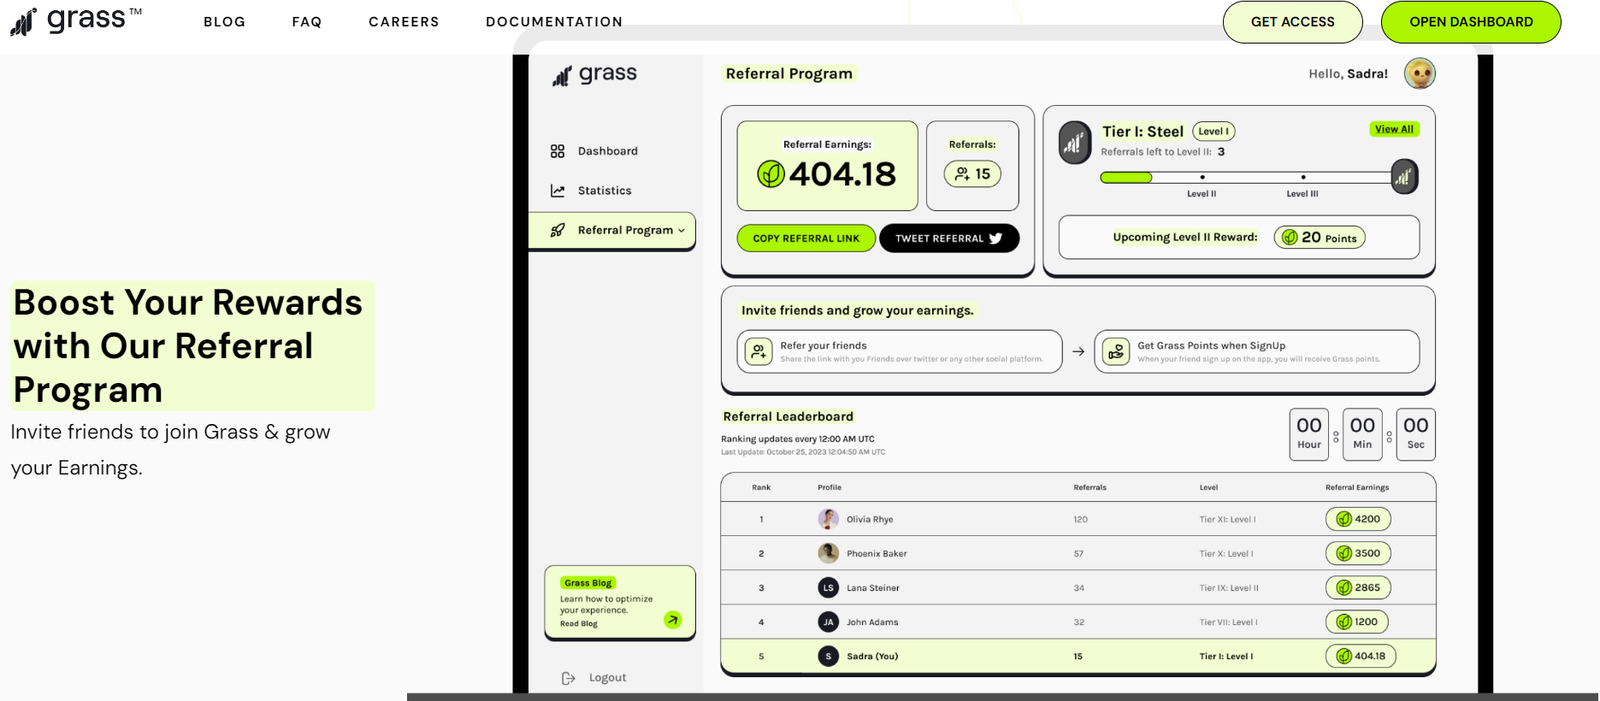Viewport: 1600px width, 701px height.
Task: Click the Referral Program rocket icon
Action: [x=557, y=230]
